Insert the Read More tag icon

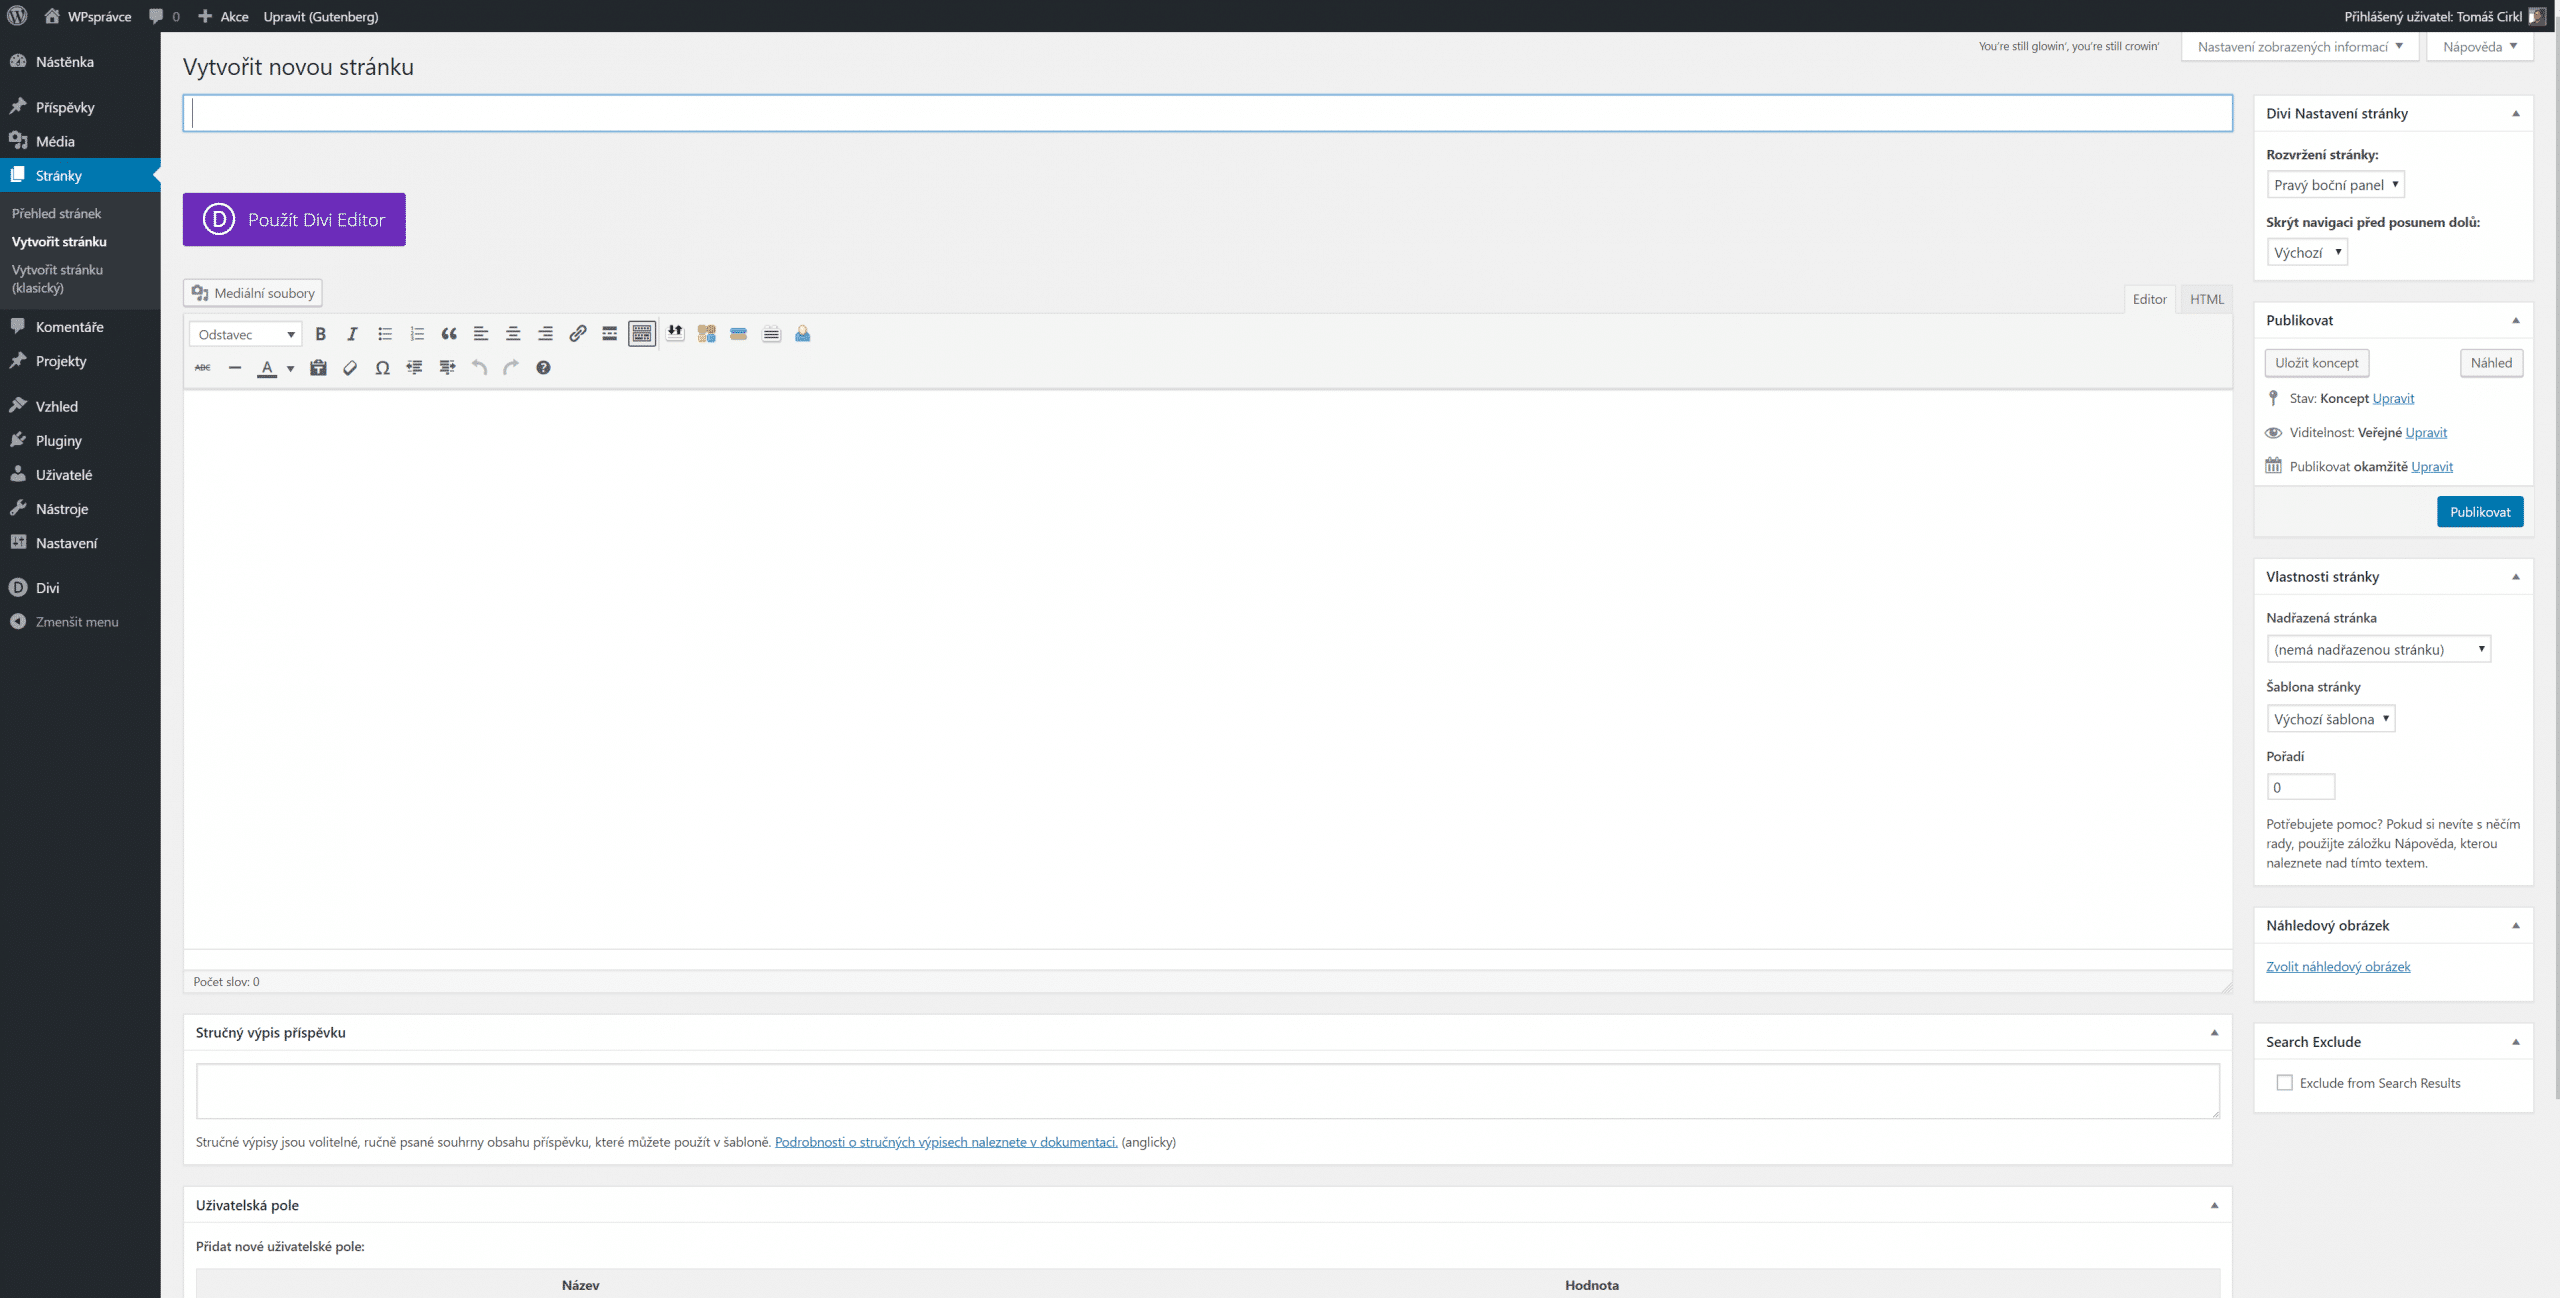tap(609, 334)
